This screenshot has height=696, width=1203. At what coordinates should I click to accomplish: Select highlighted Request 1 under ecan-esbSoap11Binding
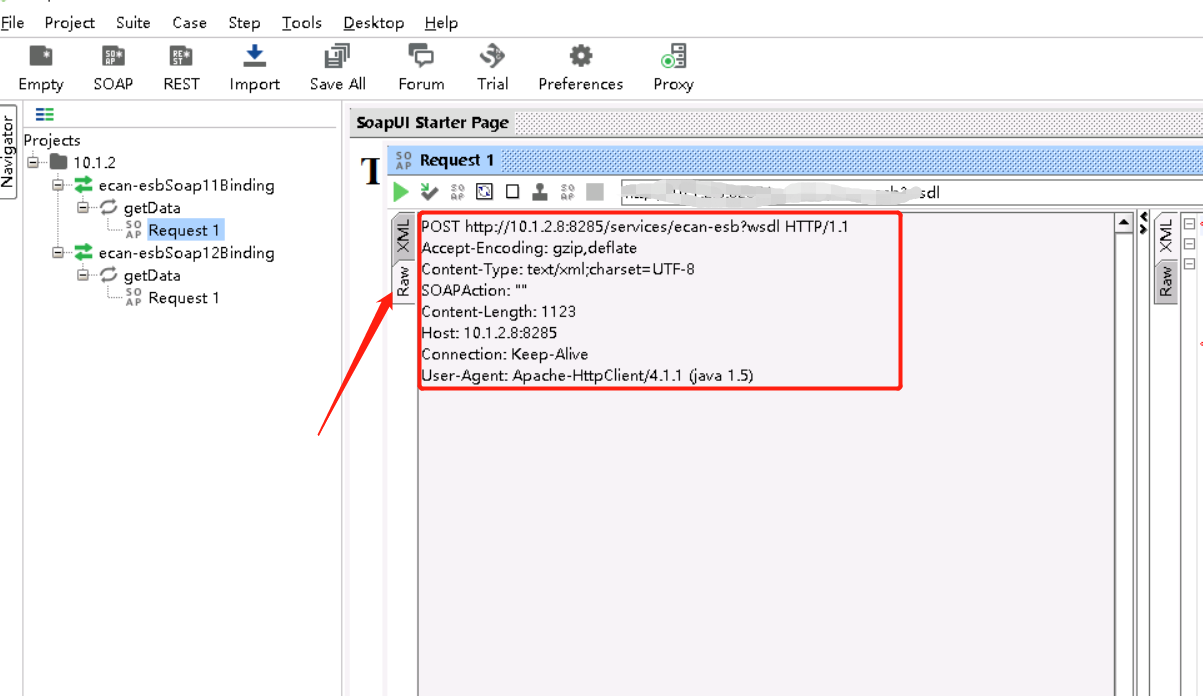coord(184,230)
